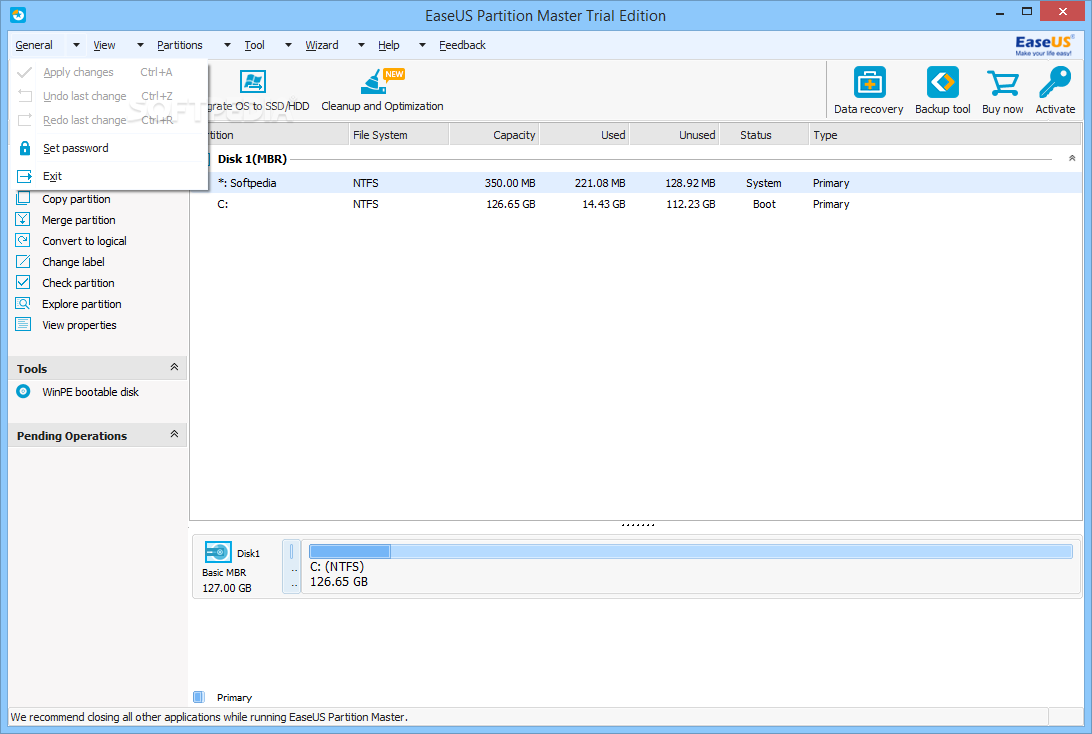Viewport: 1092px width, 734px height.
Task: Sort by File System column header
Action: pyautogui.click(x=398, y=135)
